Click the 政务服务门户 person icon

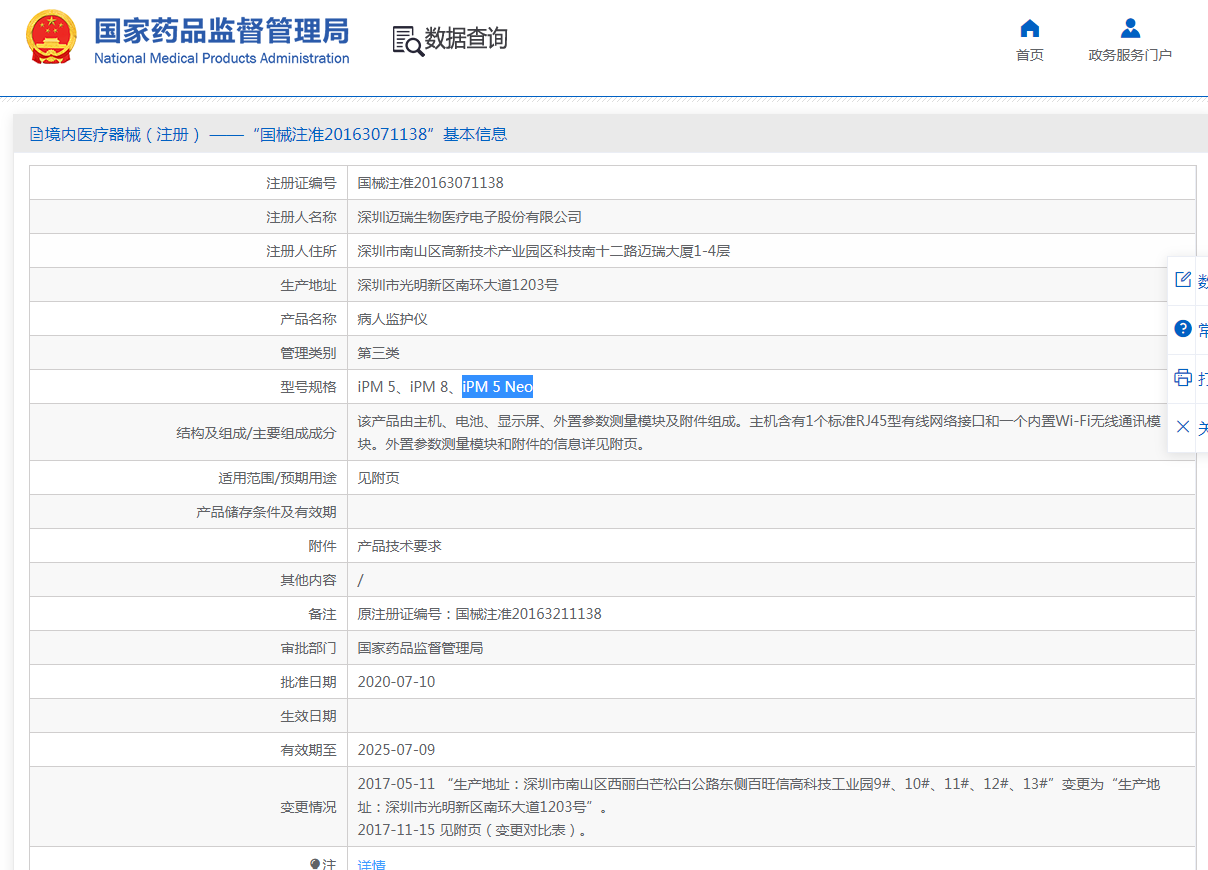[1130, 28]
